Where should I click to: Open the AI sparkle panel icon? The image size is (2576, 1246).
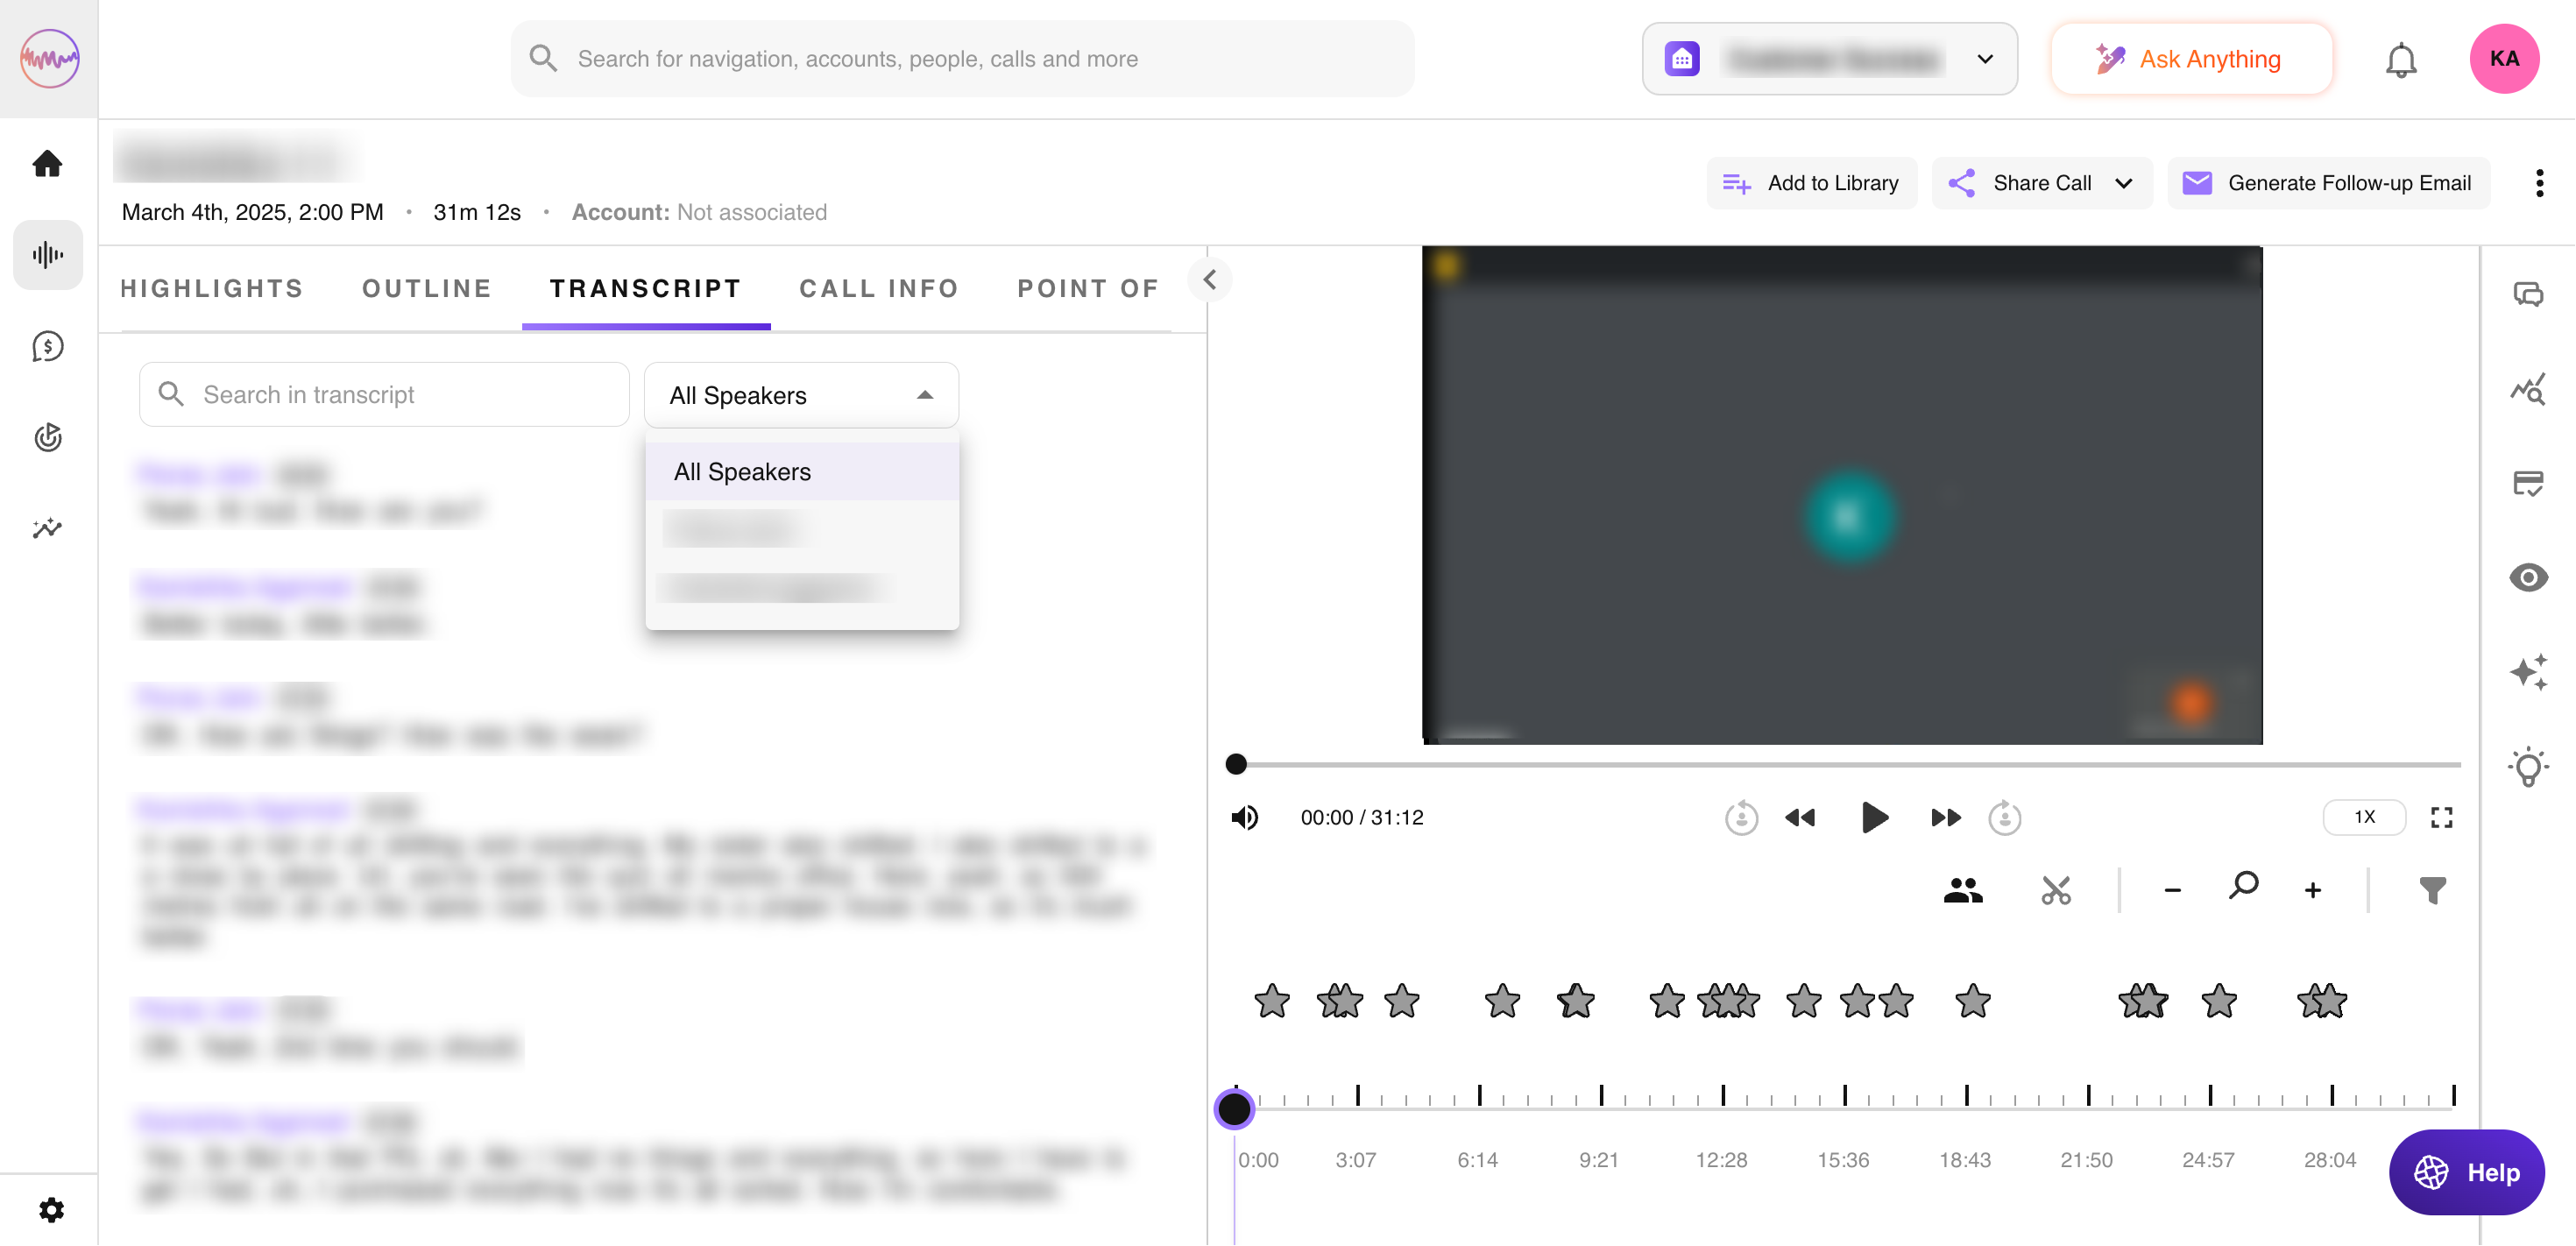point(2527,672)
